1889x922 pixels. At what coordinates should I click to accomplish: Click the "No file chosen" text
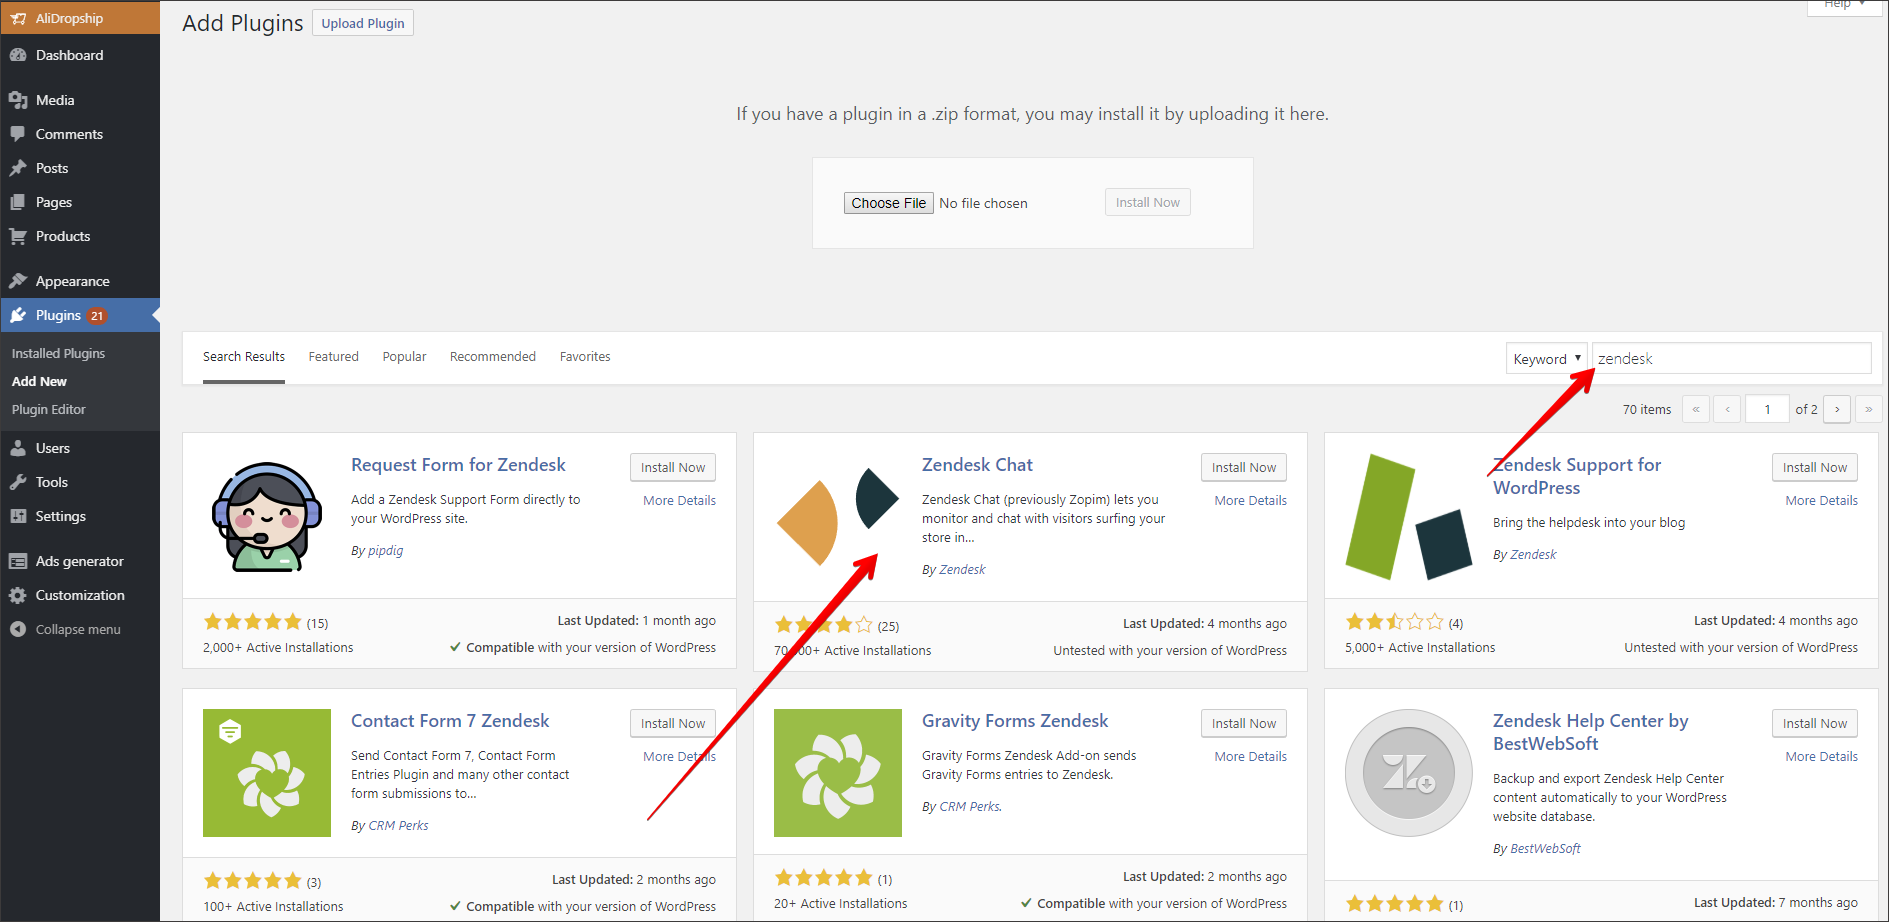click(983, 203)
